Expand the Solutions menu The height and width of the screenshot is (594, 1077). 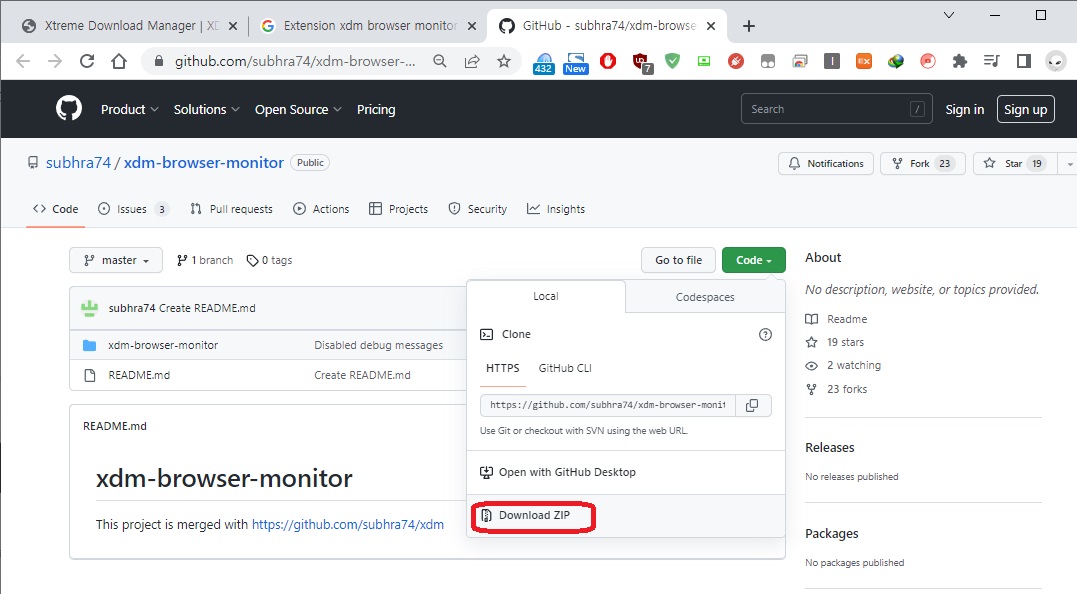(x=206, y=109)
